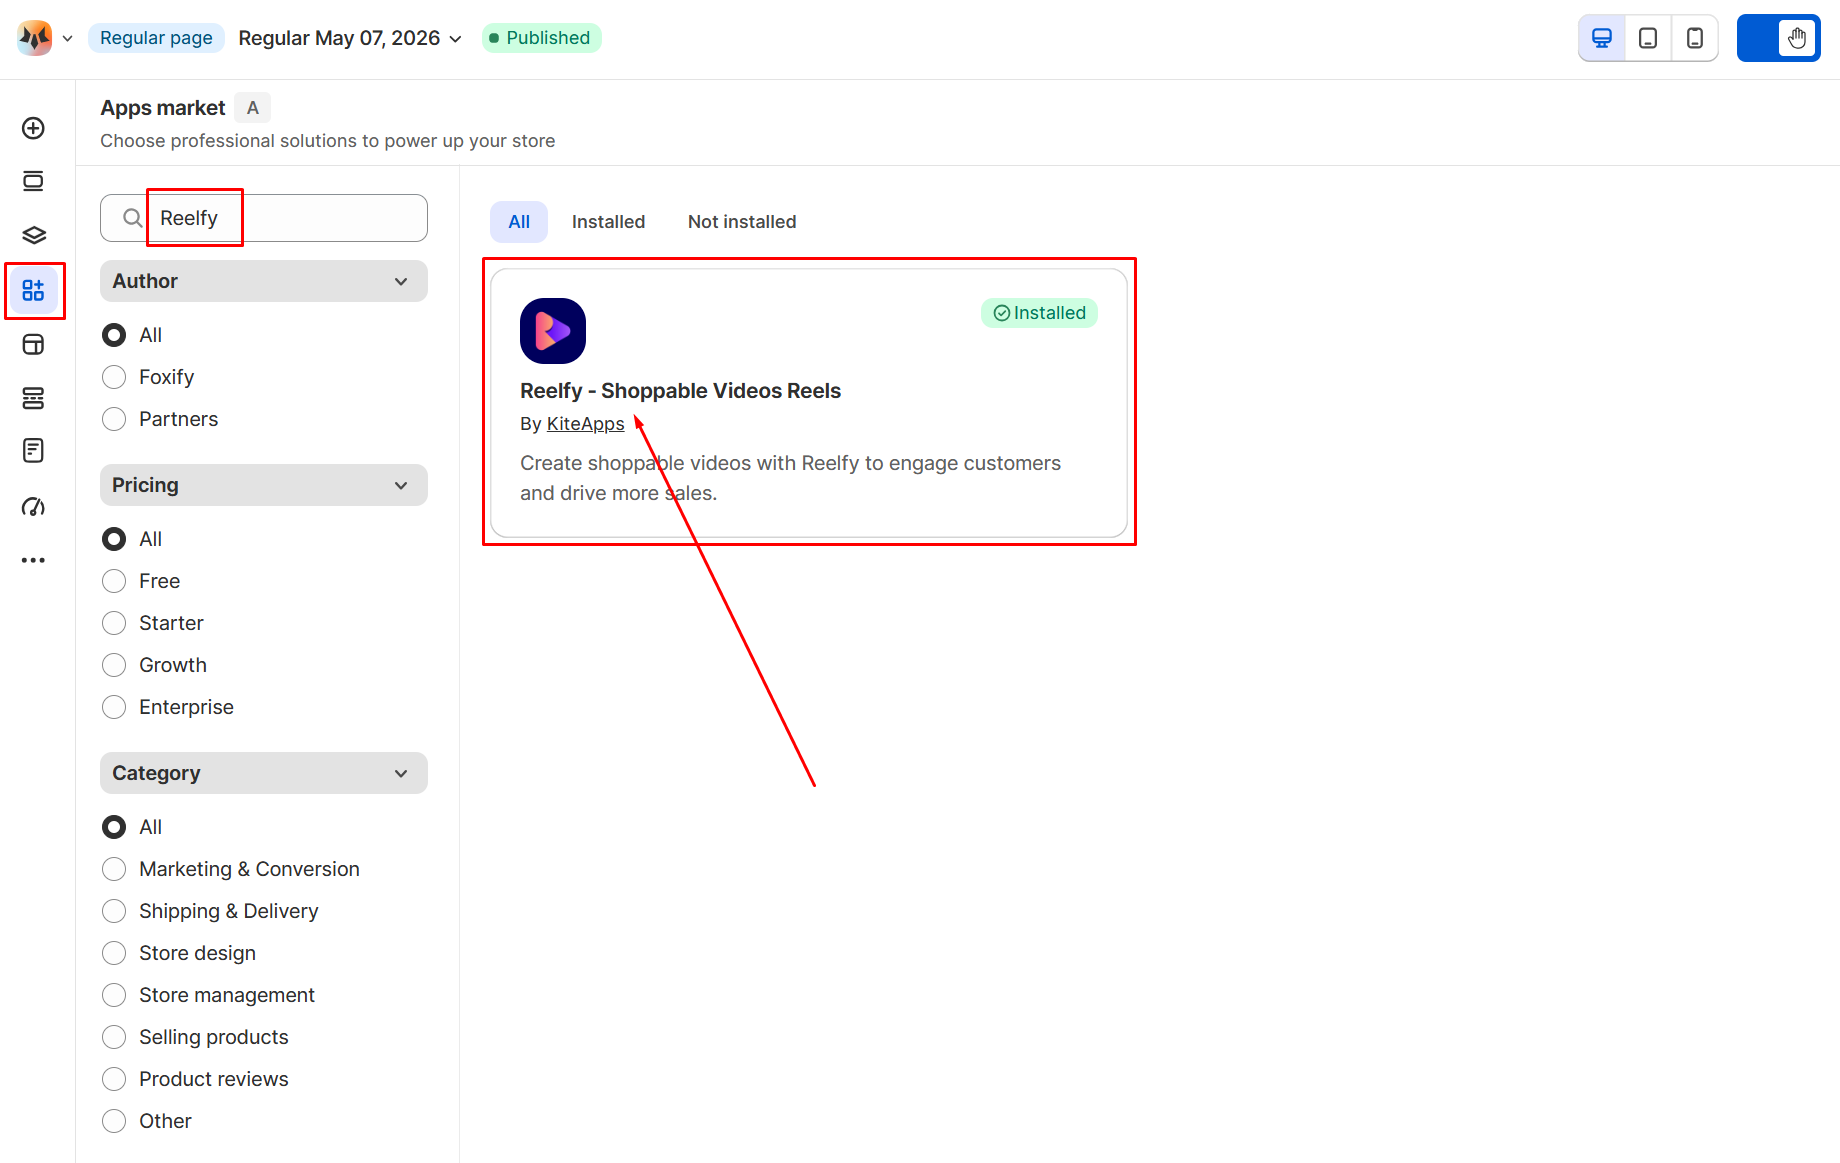Open the layers icon in sidebar
The height and width of the screenshot is (1163, 1840).
pos(33,235)
